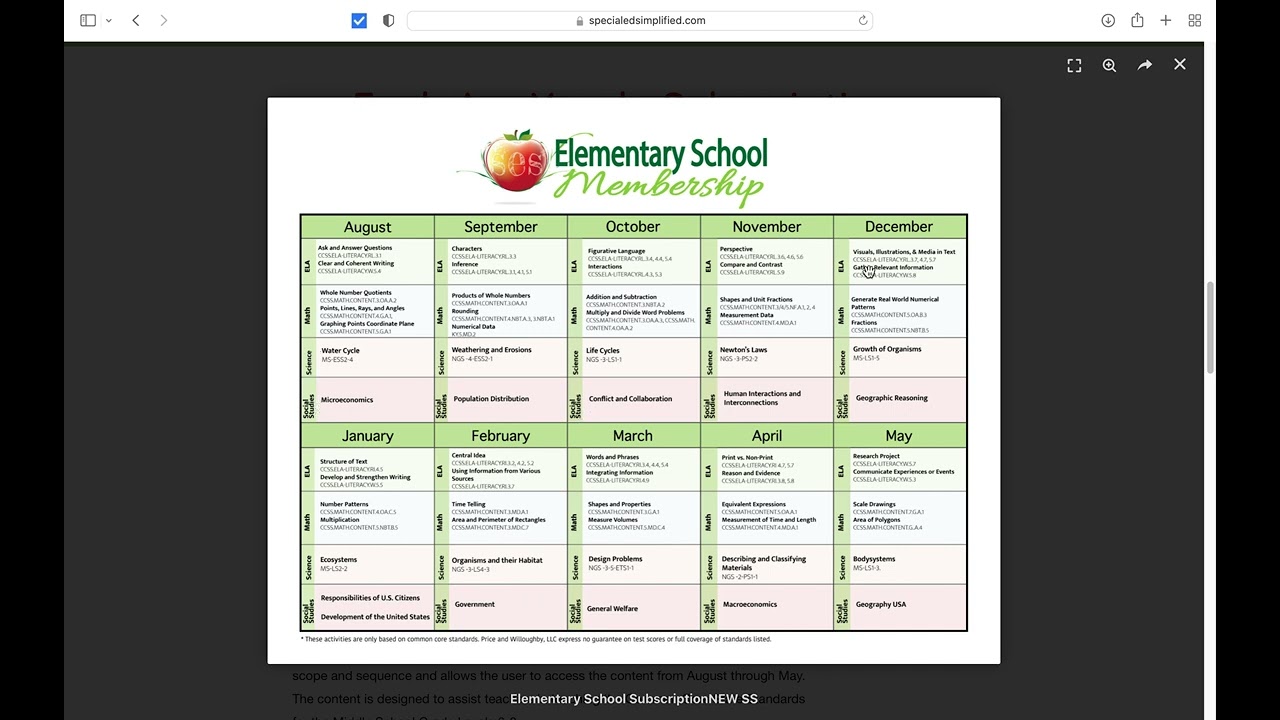Show Safari downloads

coord(1108,20)
